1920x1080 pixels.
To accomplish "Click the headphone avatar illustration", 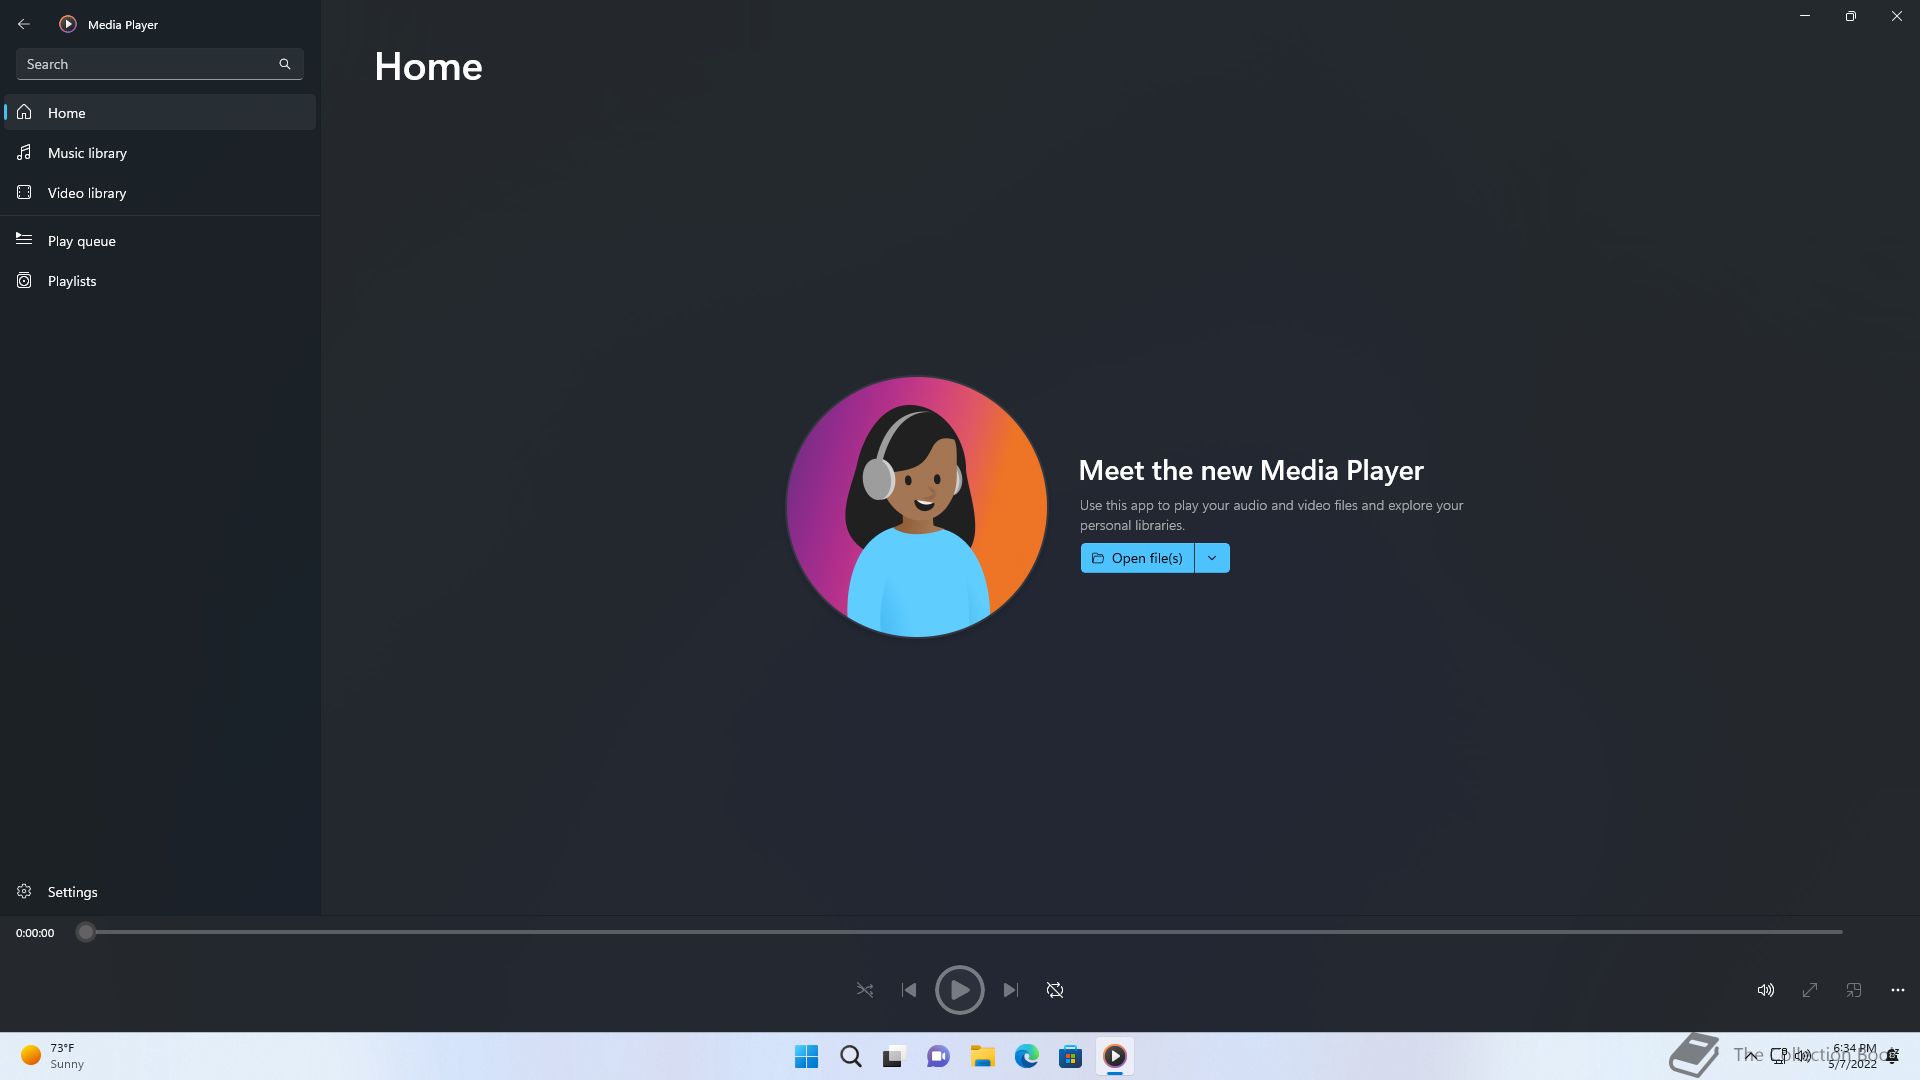I will click(916, 507).
